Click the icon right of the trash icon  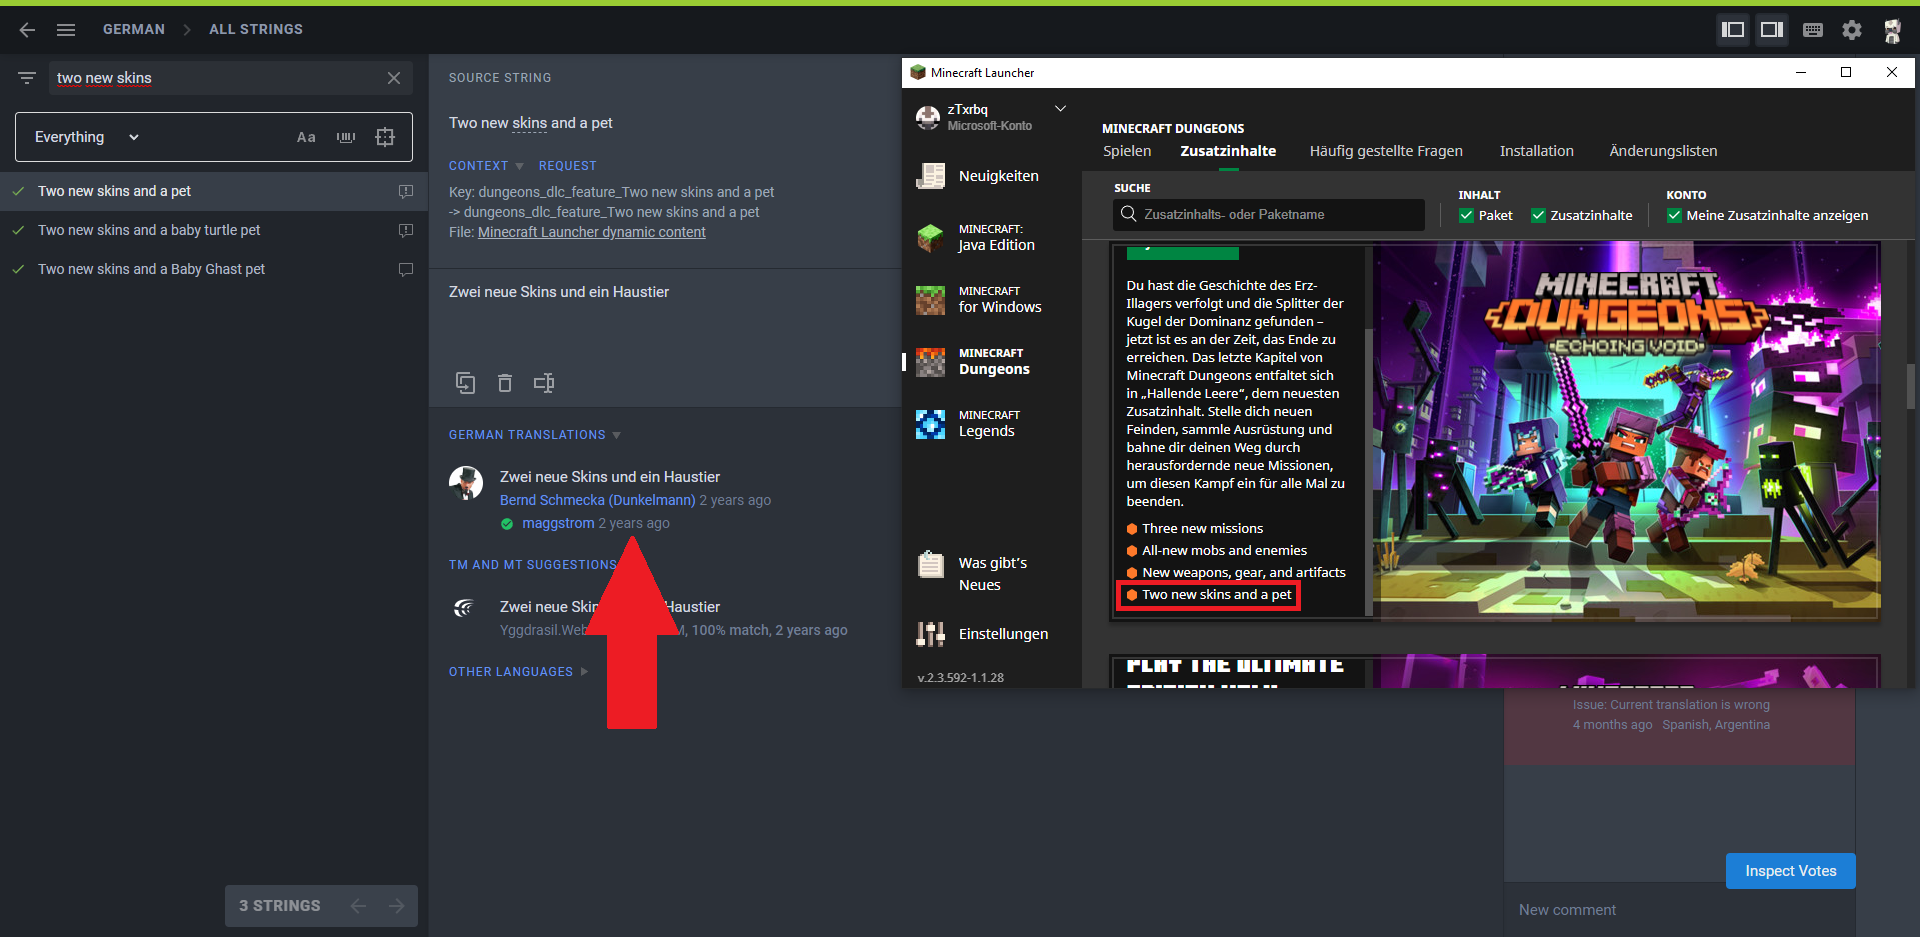(544, 383)
